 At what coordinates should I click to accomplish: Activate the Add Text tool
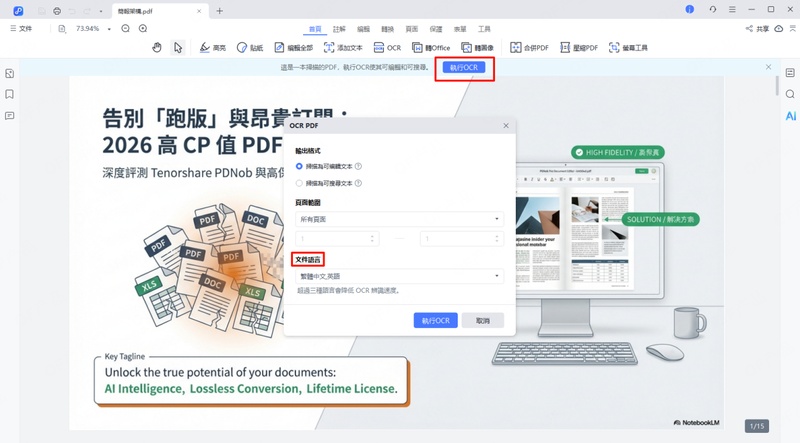[x=343, y=47]
